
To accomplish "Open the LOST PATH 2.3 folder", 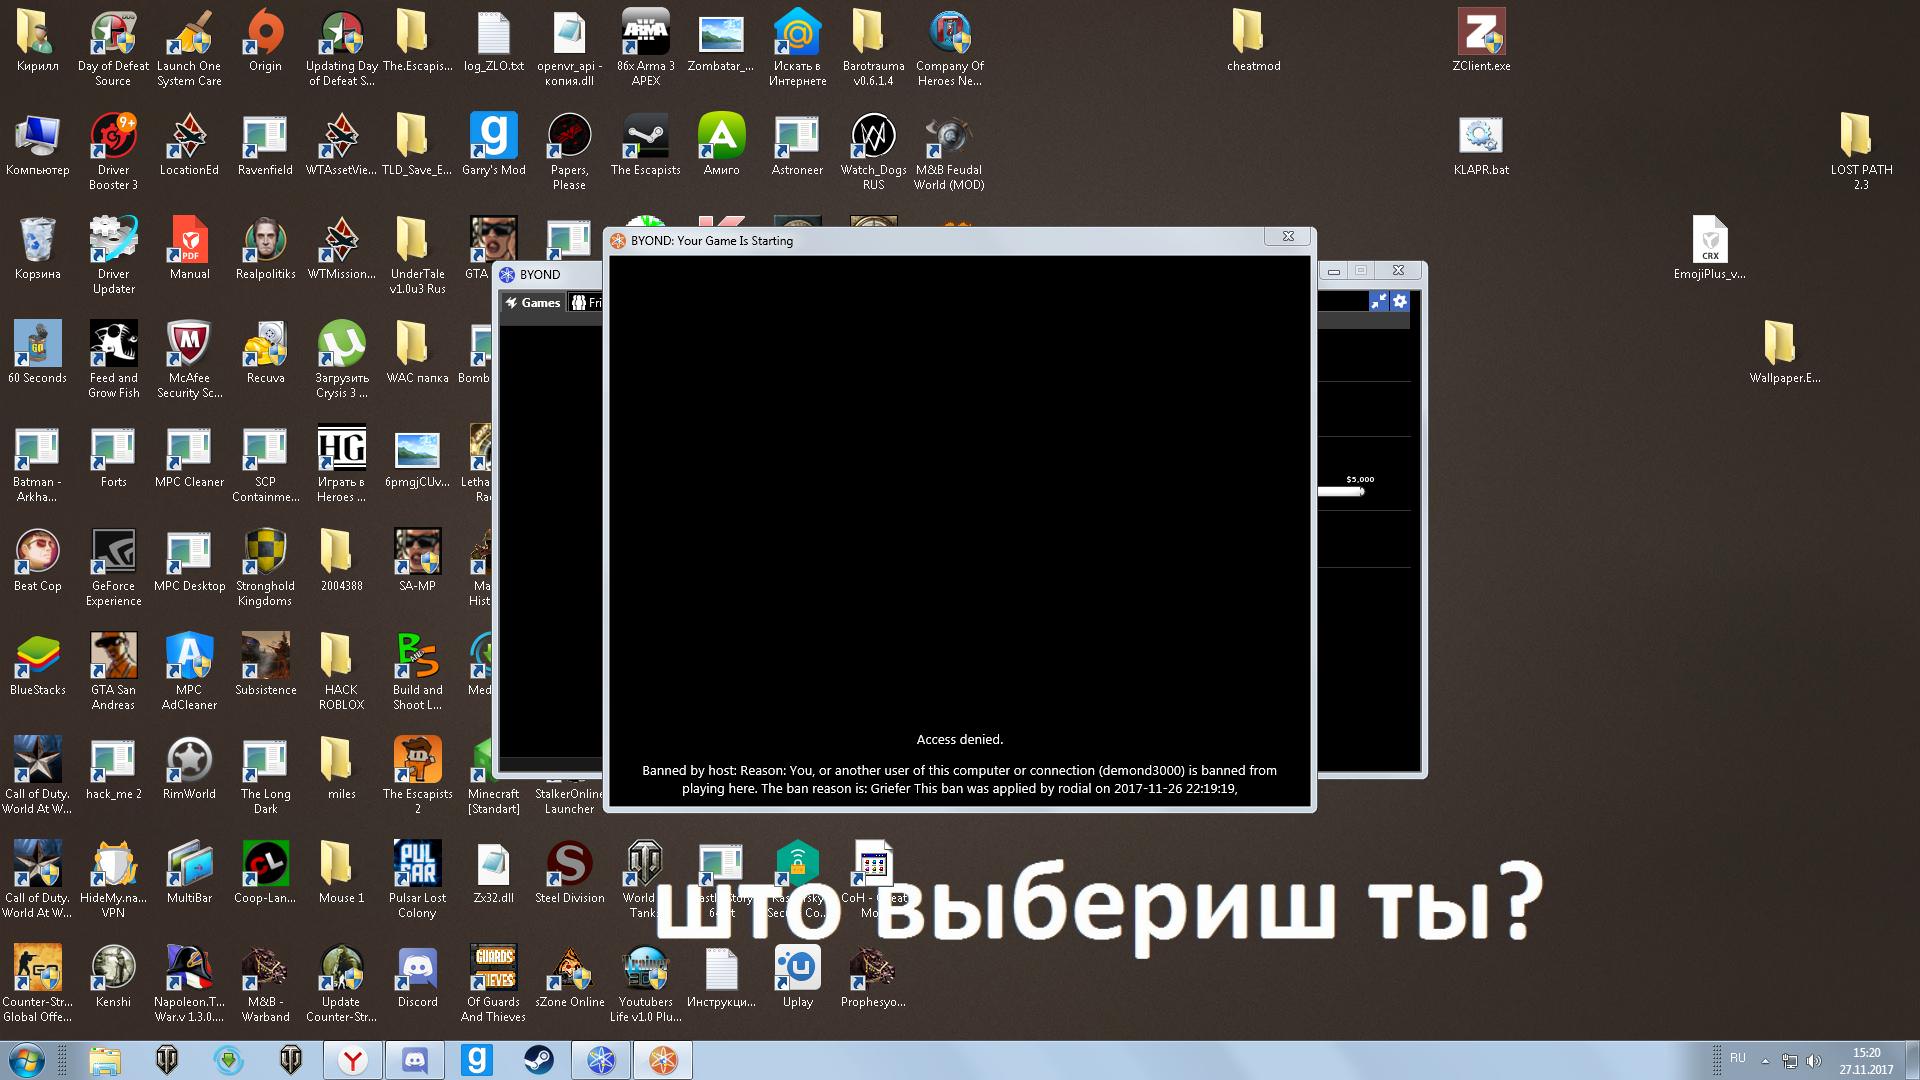I will tap(1861, 150).
